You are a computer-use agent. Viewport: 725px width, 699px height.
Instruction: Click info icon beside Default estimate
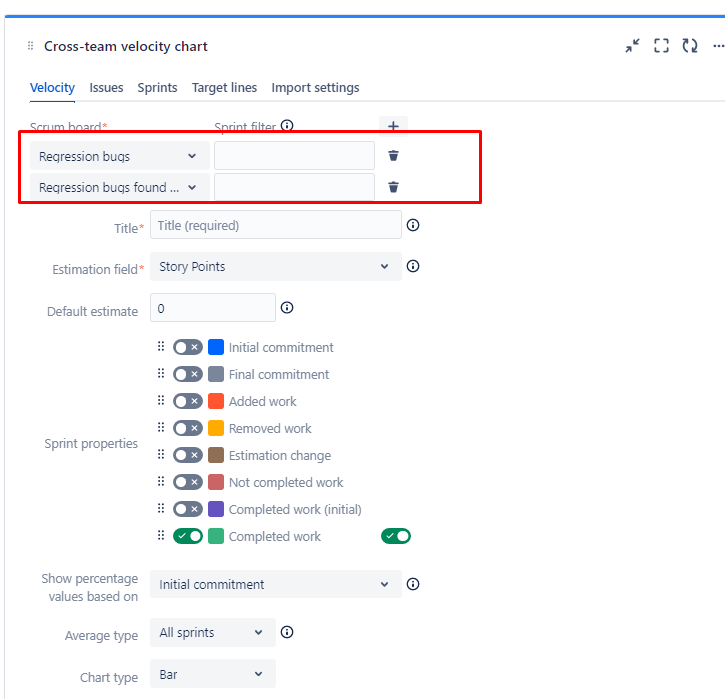287,308
